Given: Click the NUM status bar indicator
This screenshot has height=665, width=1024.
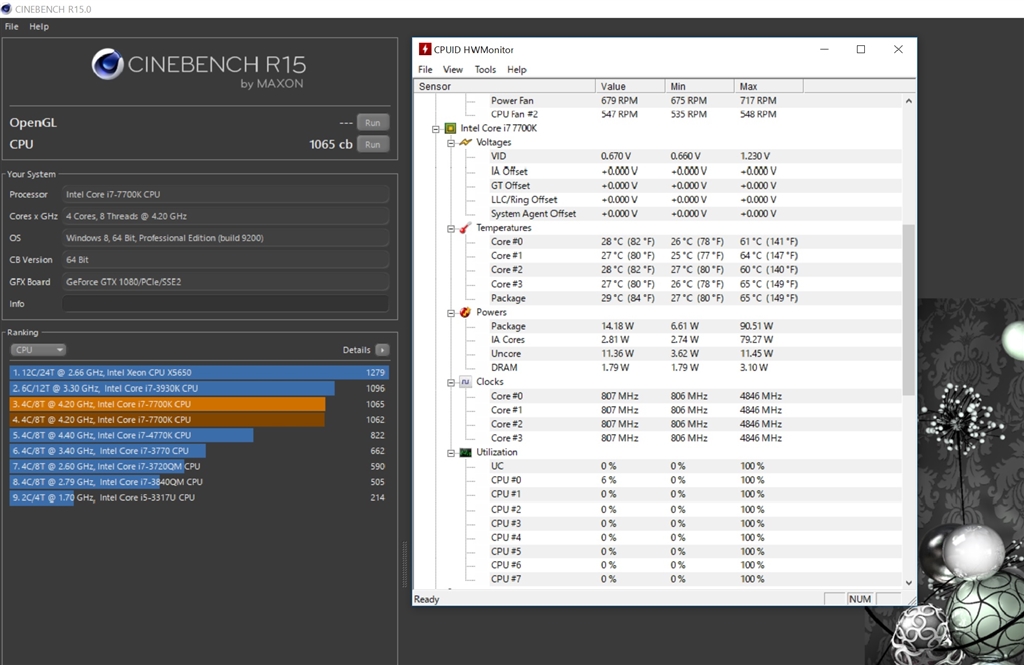Looking at the screenshot, I should point(859,599).
